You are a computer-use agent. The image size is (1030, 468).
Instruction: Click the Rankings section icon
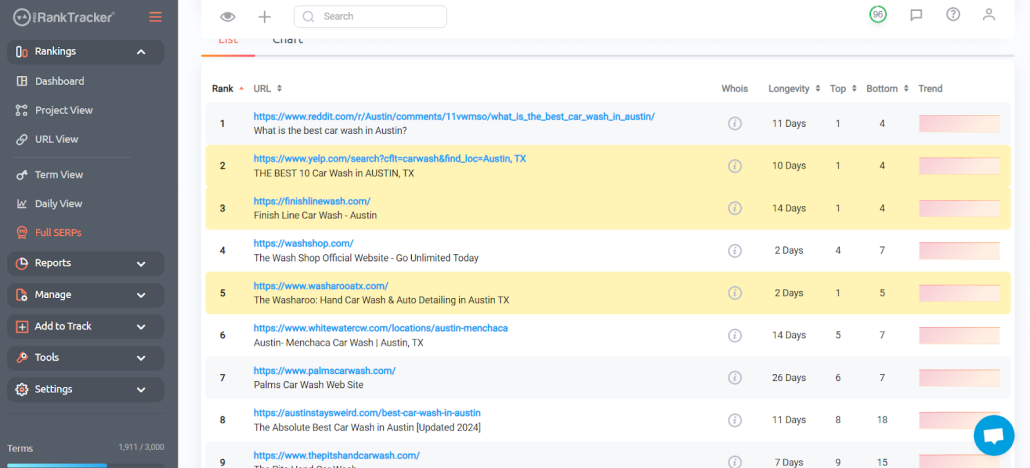coord(22,52)
